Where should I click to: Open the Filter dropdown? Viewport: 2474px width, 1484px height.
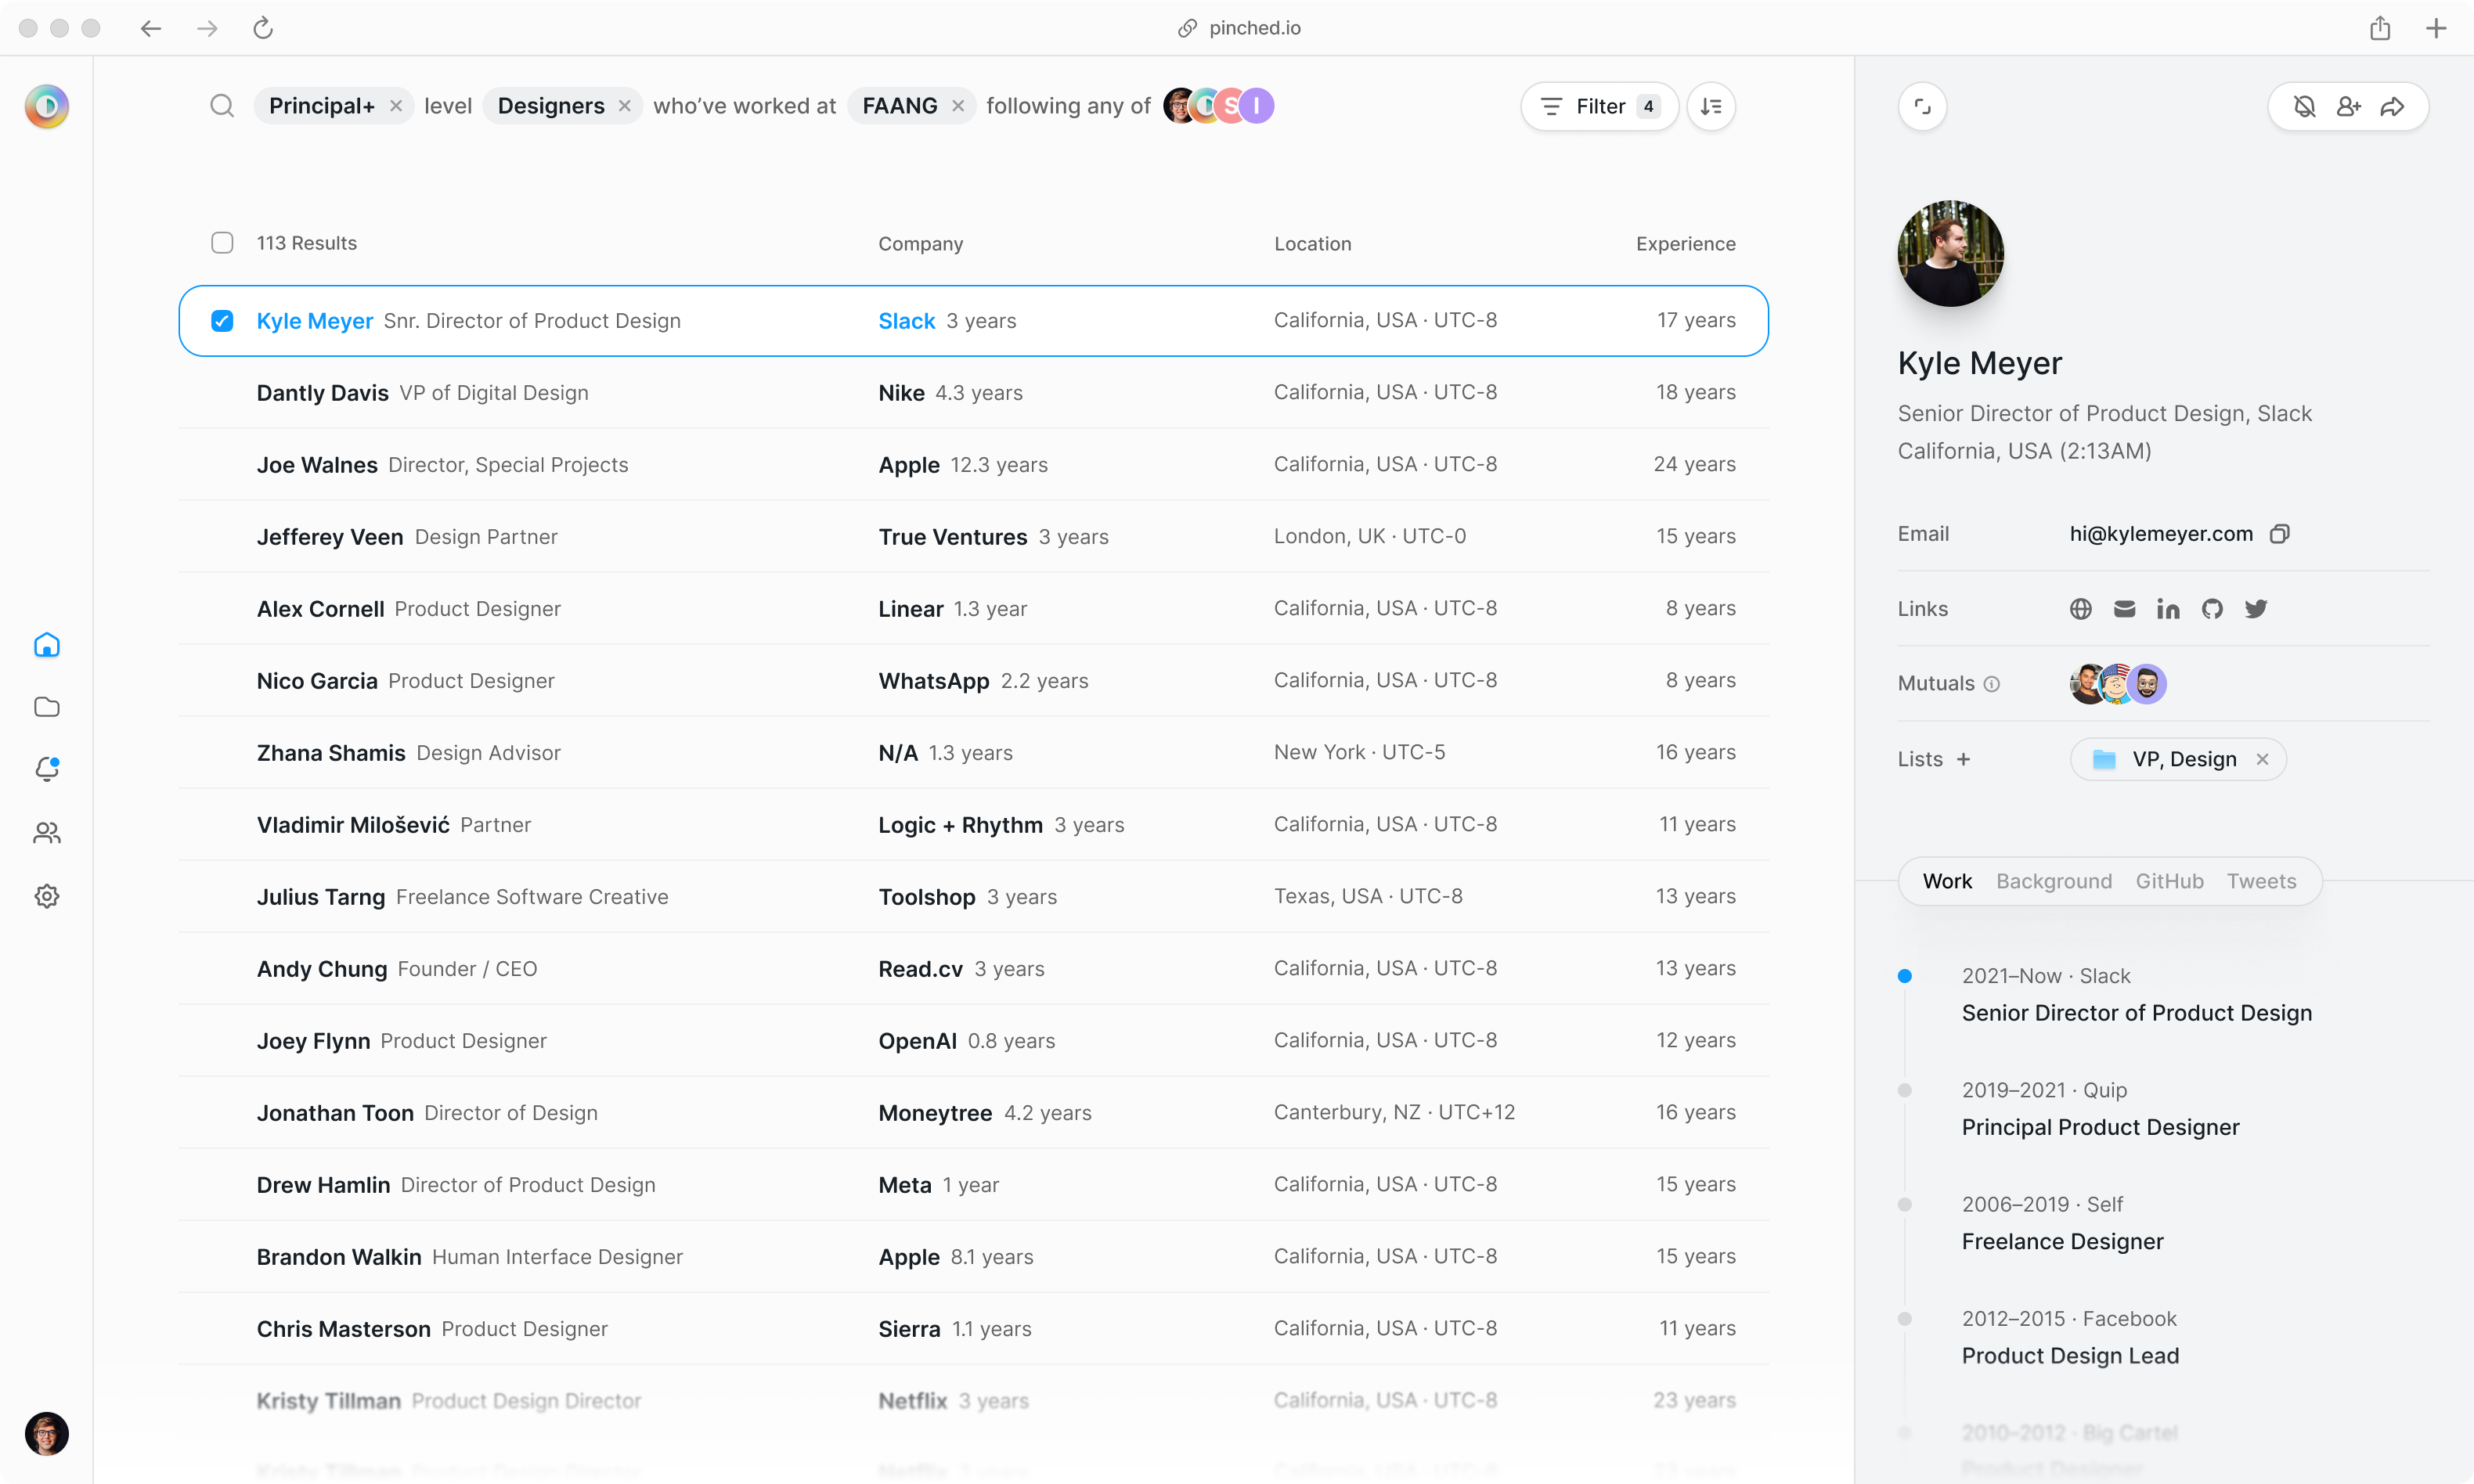pyautogui.click(x=1599, y=106)
